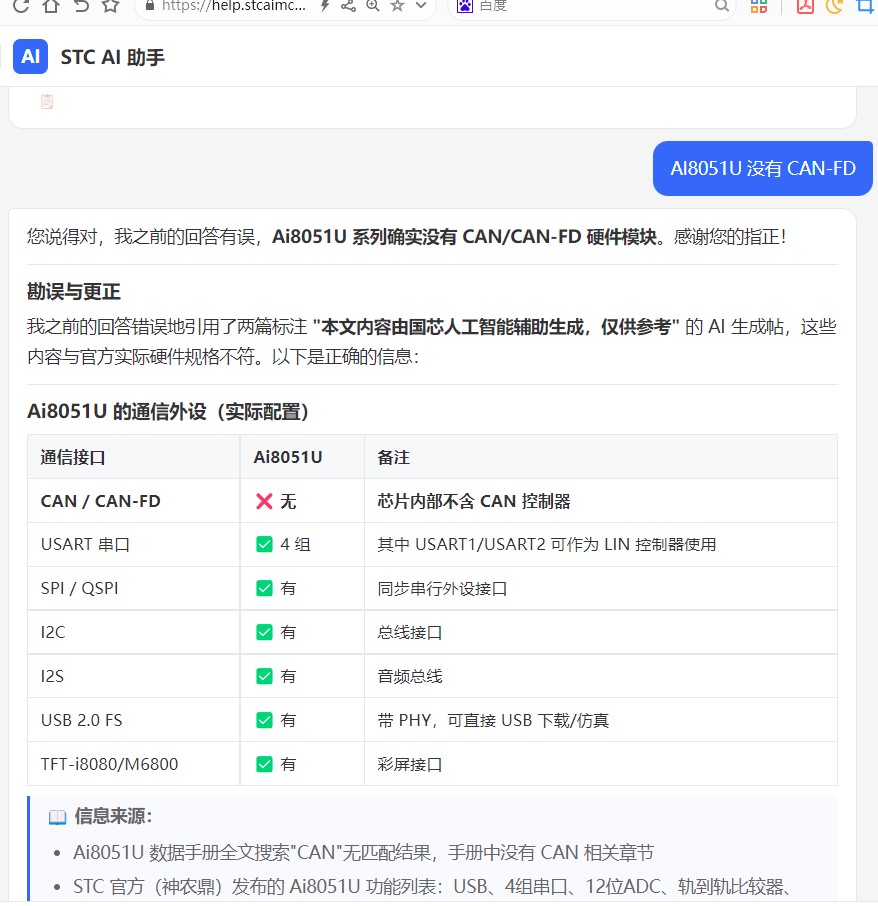Click the blue AI logo
The height and width of the screenshot is (906, 878).
coord(31,57)
